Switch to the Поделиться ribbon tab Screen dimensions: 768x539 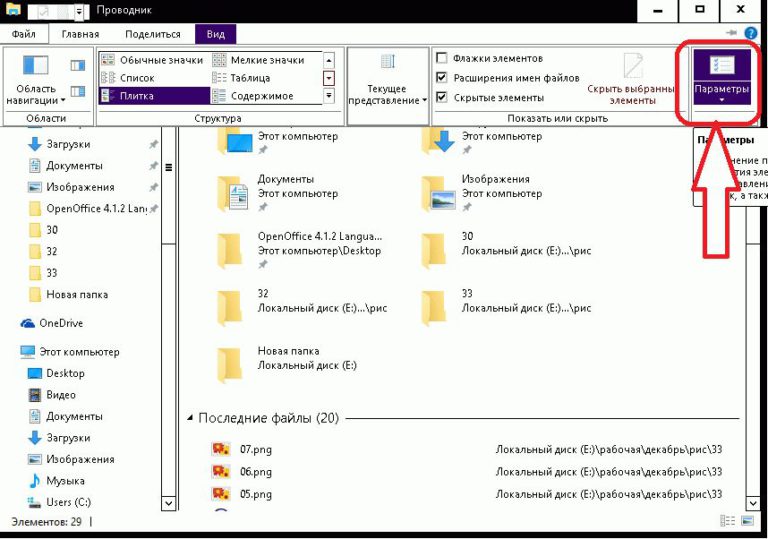pos(153,34)
